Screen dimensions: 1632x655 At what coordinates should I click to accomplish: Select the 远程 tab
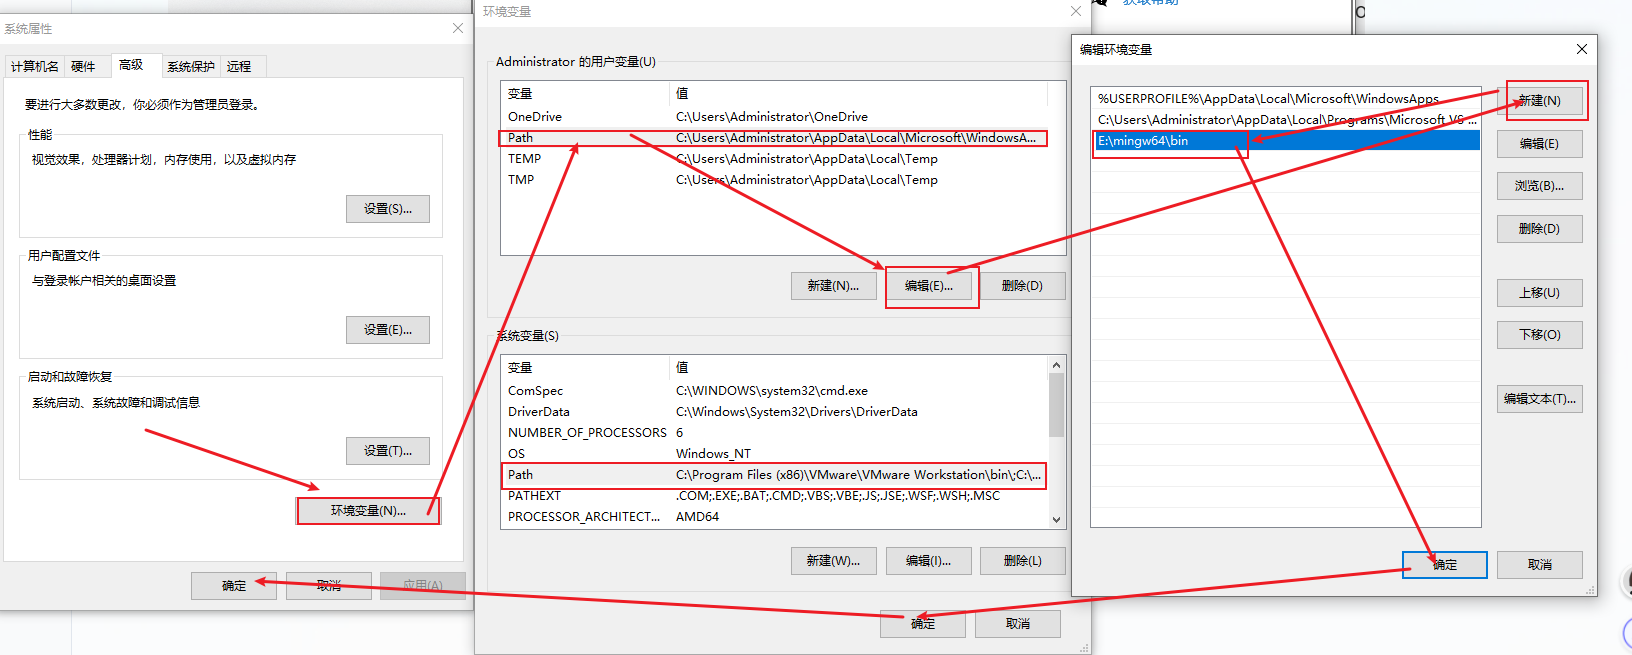(239, 67)
